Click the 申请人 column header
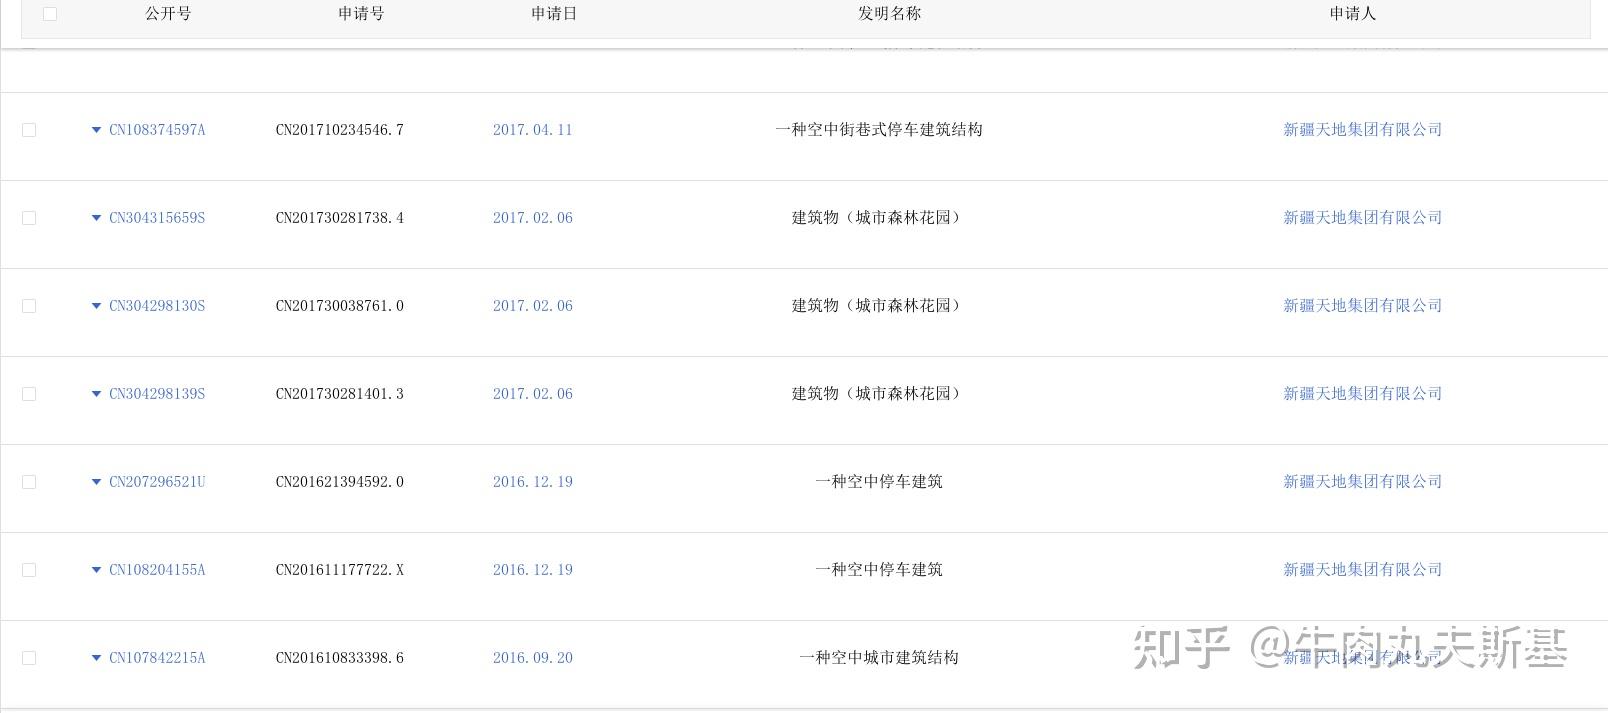Viewport: 1608px width, 713px height. (1352, 14)
